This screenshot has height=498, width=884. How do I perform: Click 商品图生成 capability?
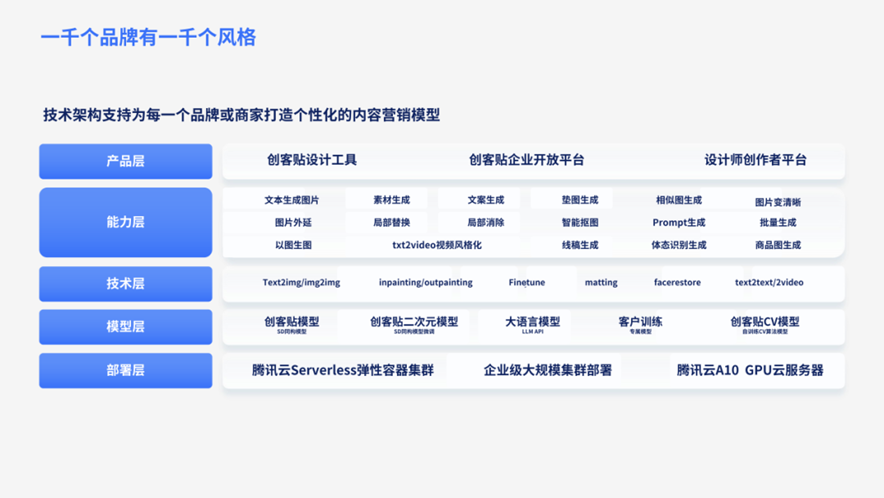778,245
